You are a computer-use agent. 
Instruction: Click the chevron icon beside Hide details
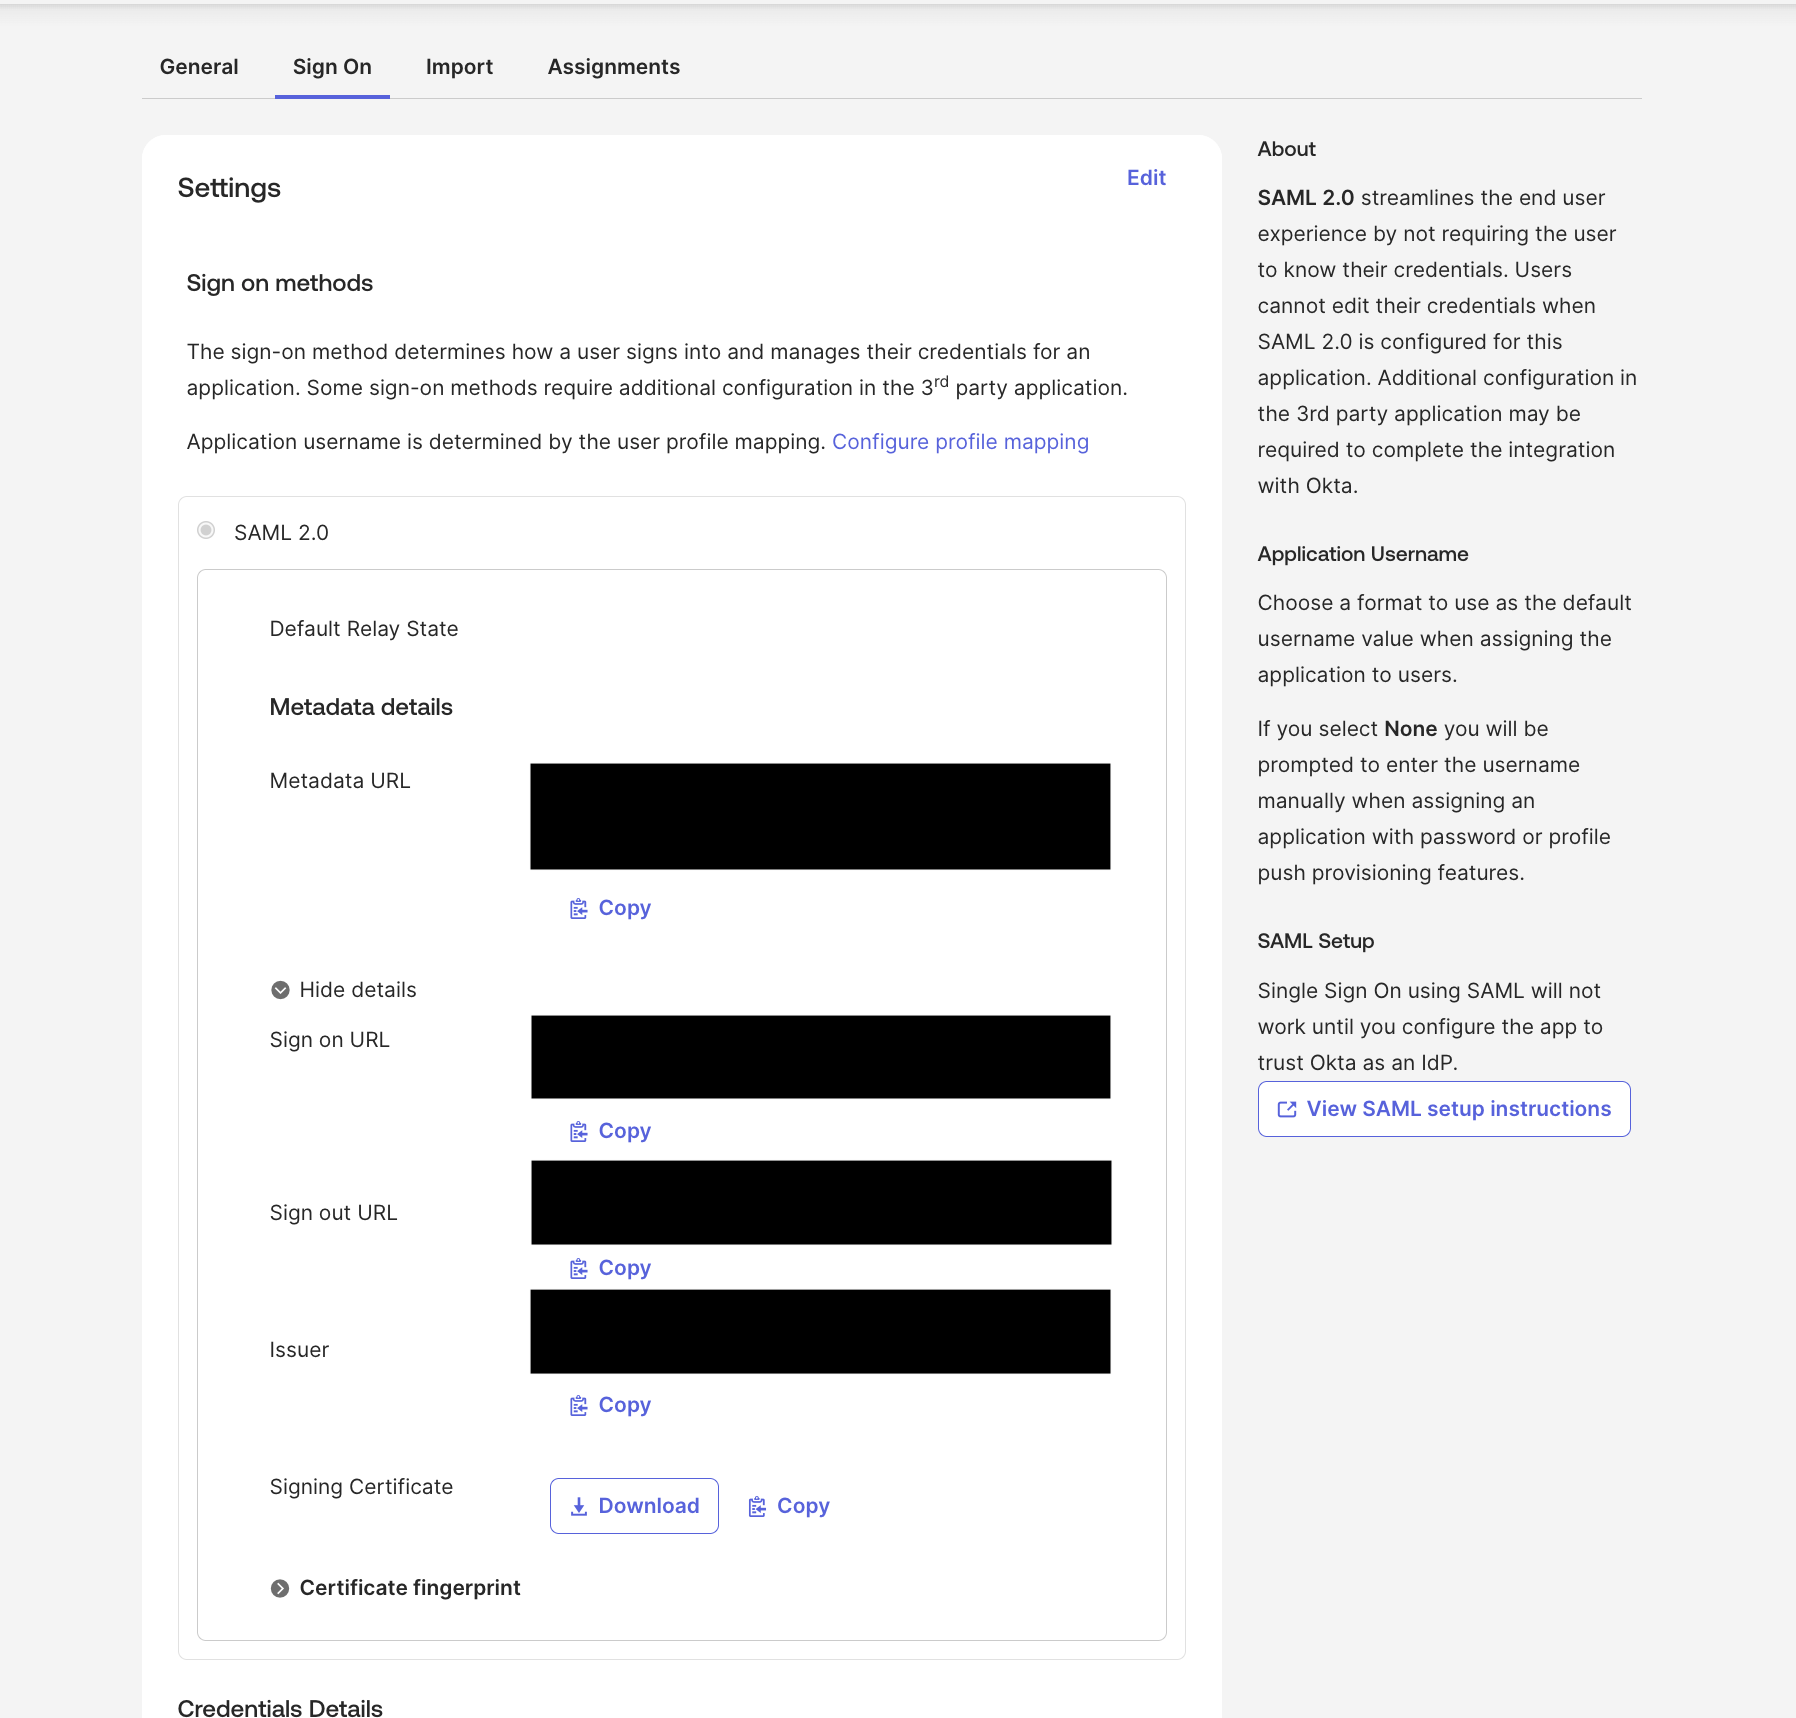pyautogui.click(x=281, y=990)
